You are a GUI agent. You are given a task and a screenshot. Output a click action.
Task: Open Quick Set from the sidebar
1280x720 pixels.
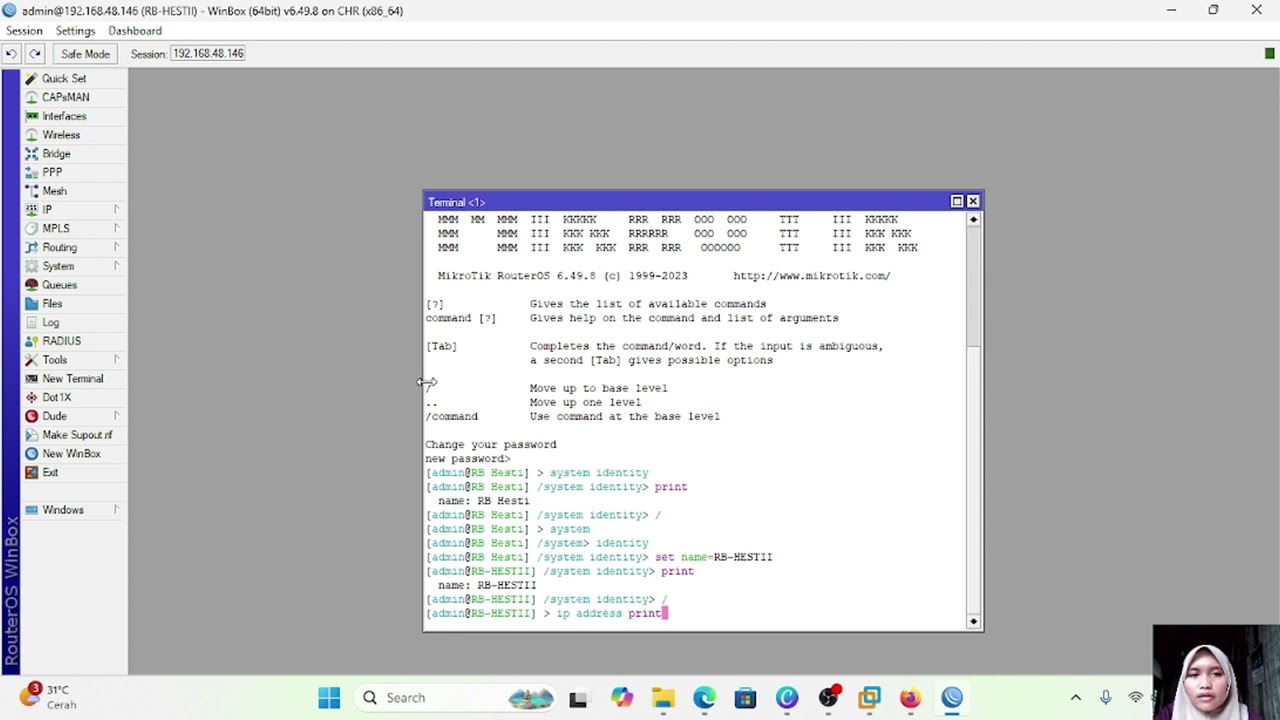pyautogui.click(x=64, y=78)
